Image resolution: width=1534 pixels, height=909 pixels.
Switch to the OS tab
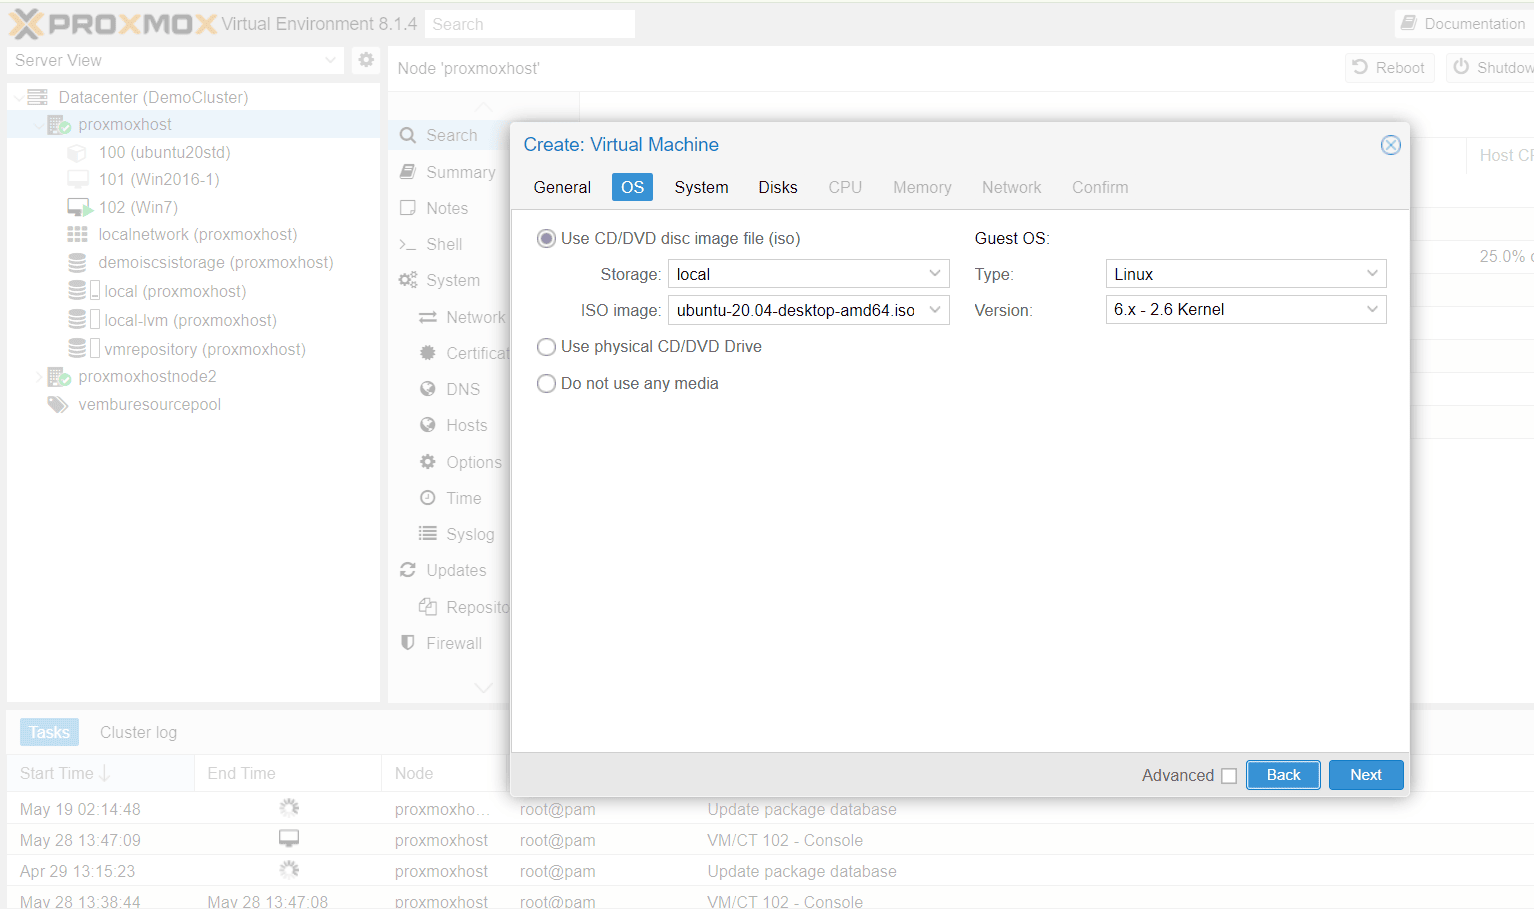(632, 187)
